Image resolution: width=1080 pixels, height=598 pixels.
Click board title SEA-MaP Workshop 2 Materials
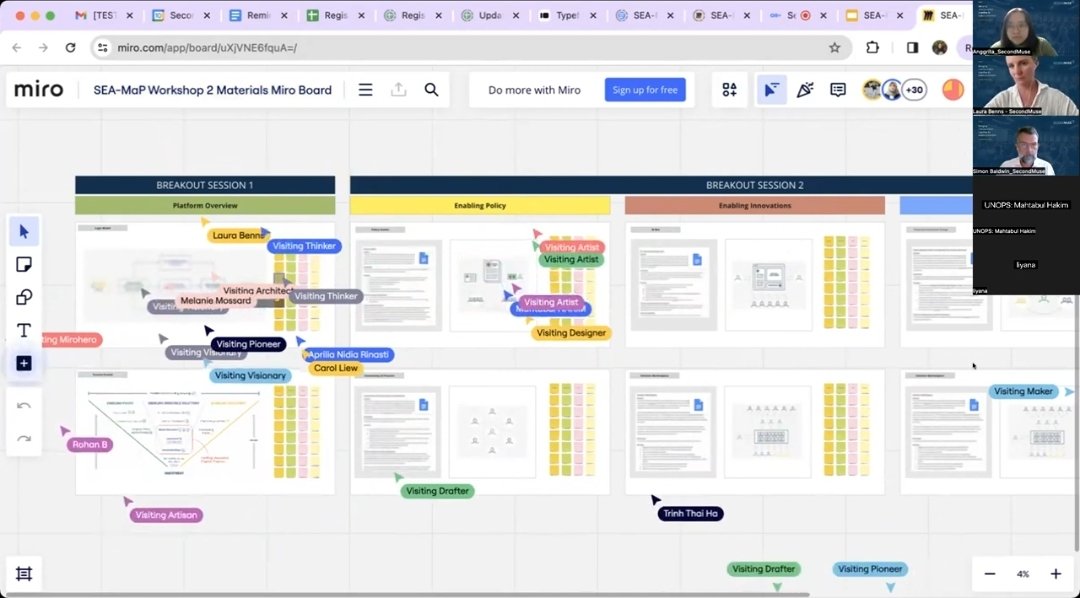[x=212, y=90]
